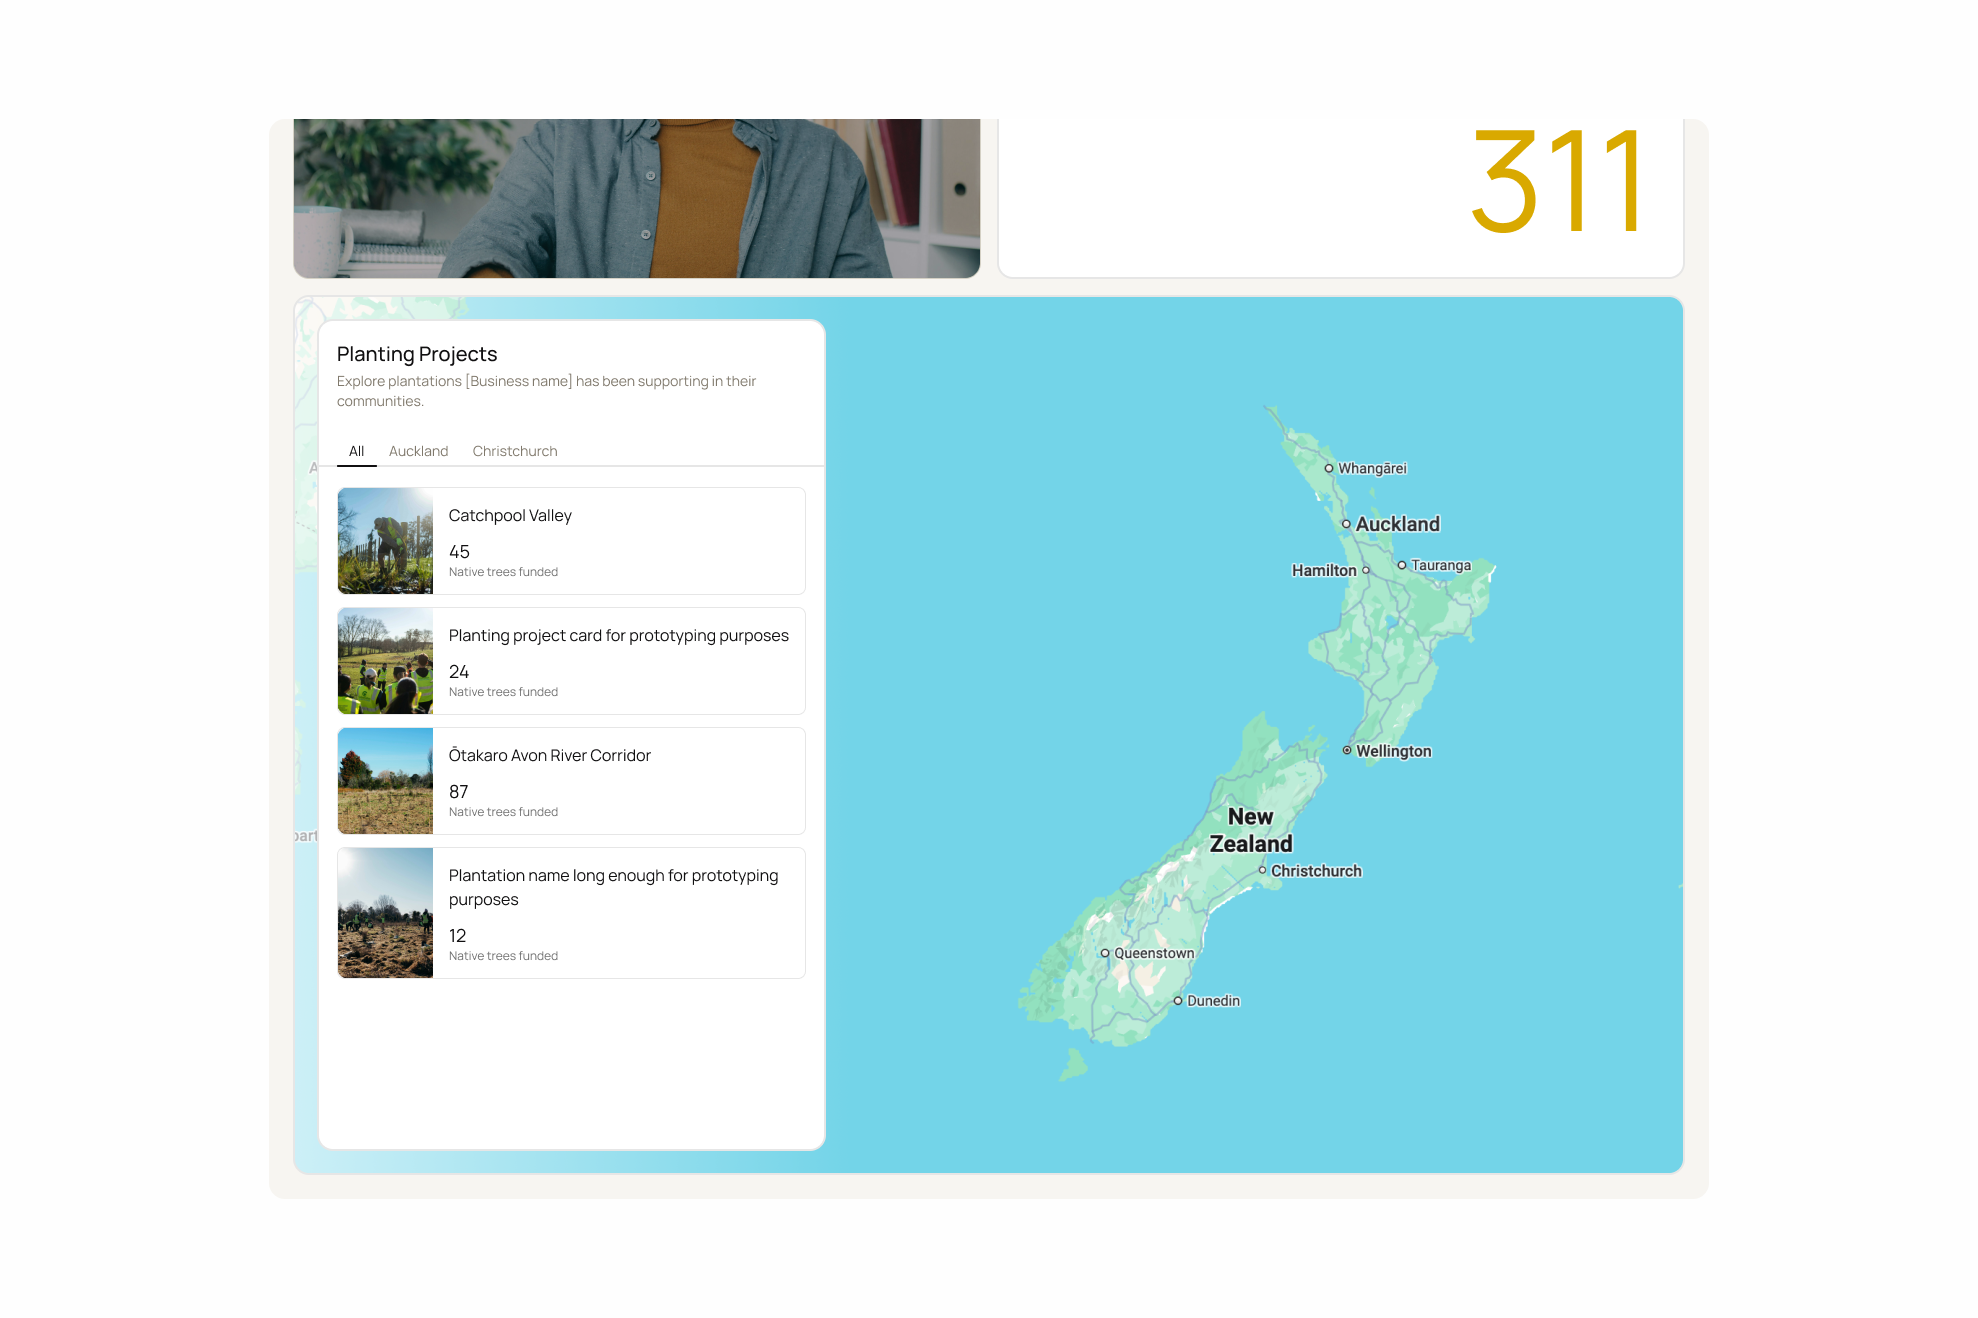This screenshot has height=1318, width=1978.
Task: Open the Catchpool Valley project card
Action: tap(571, 541)
